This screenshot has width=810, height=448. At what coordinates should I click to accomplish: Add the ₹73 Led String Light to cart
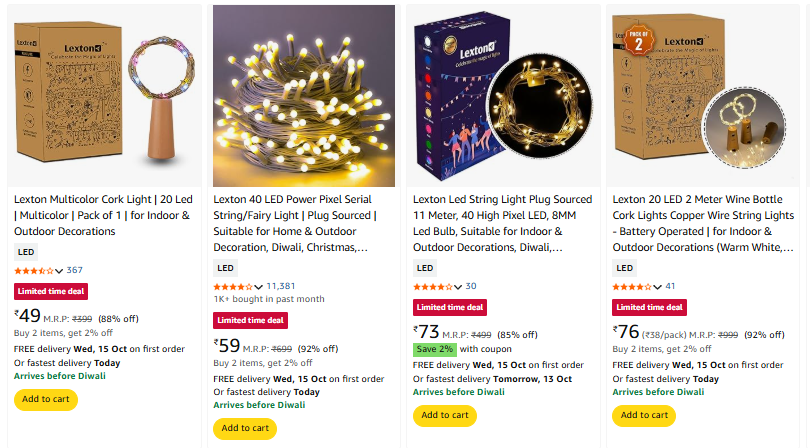coord(445,415)
